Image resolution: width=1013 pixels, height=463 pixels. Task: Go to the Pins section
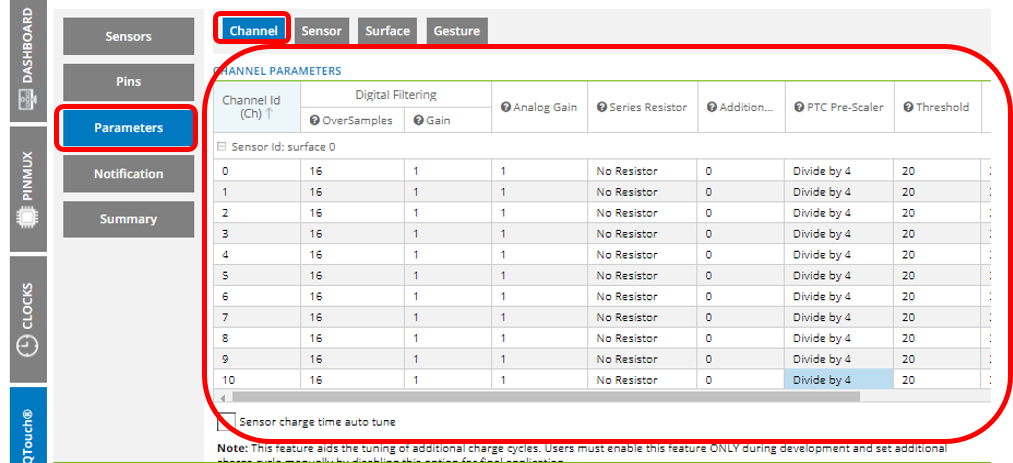[x=128, y=82]
